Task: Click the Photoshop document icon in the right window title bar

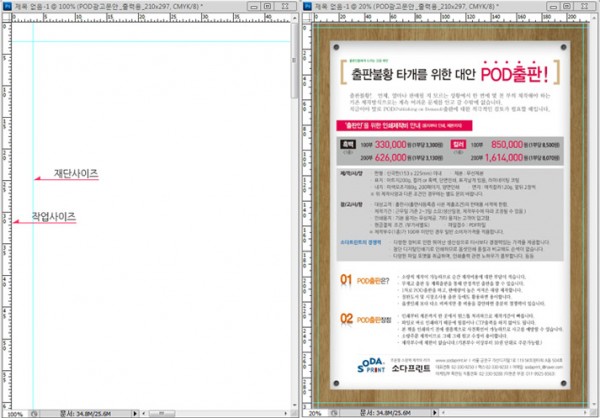Action: tap(309, 6)
